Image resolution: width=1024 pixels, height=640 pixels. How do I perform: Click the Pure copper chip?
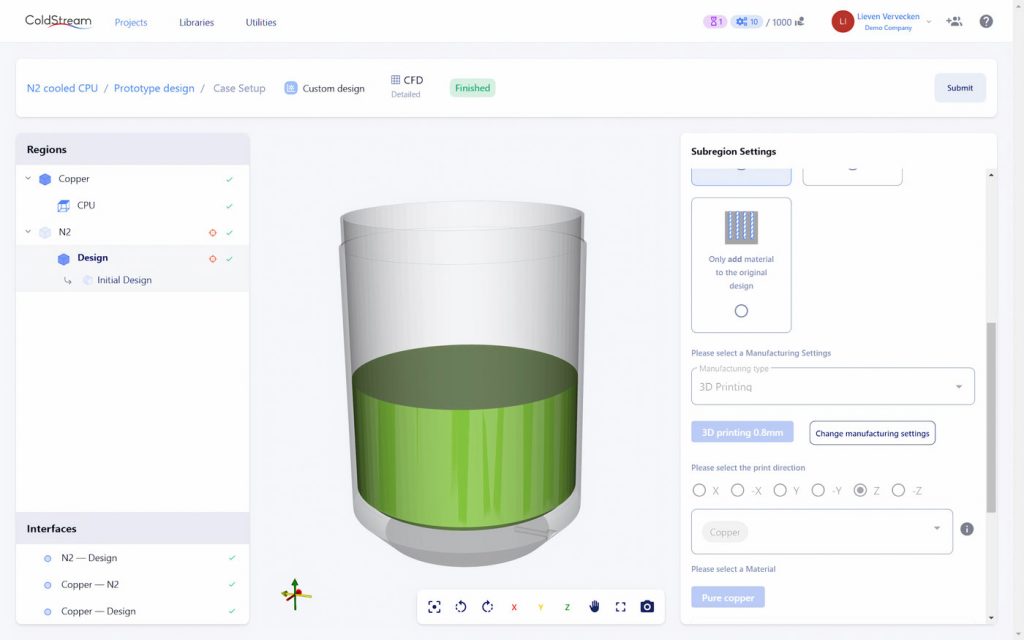(728, 597)
